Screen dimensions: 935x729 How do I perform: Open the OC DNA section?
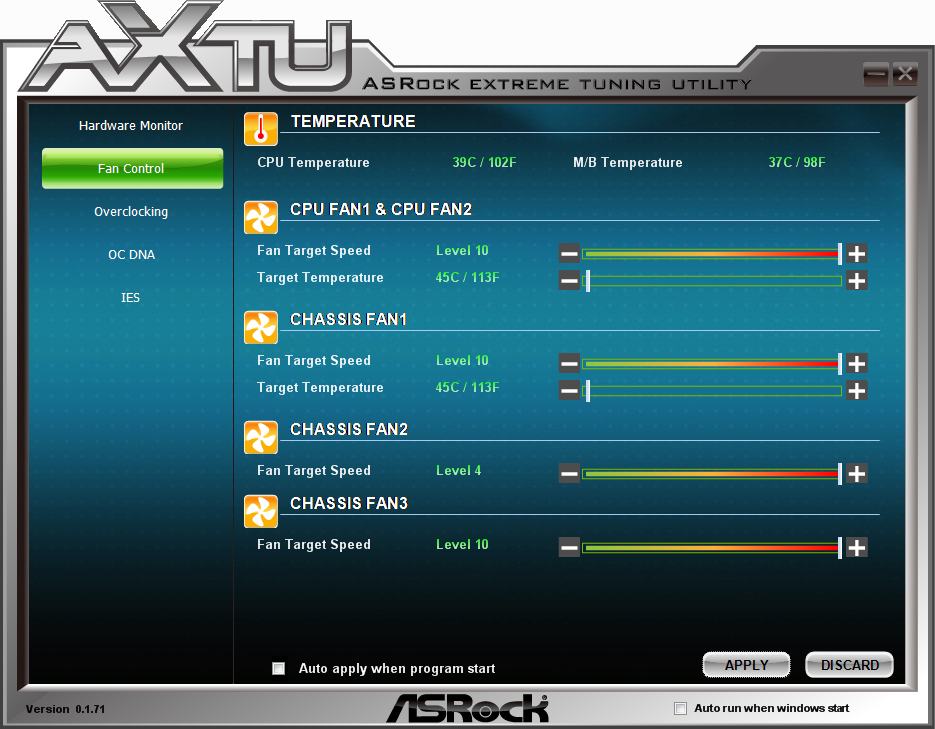[x=132, y=255]
